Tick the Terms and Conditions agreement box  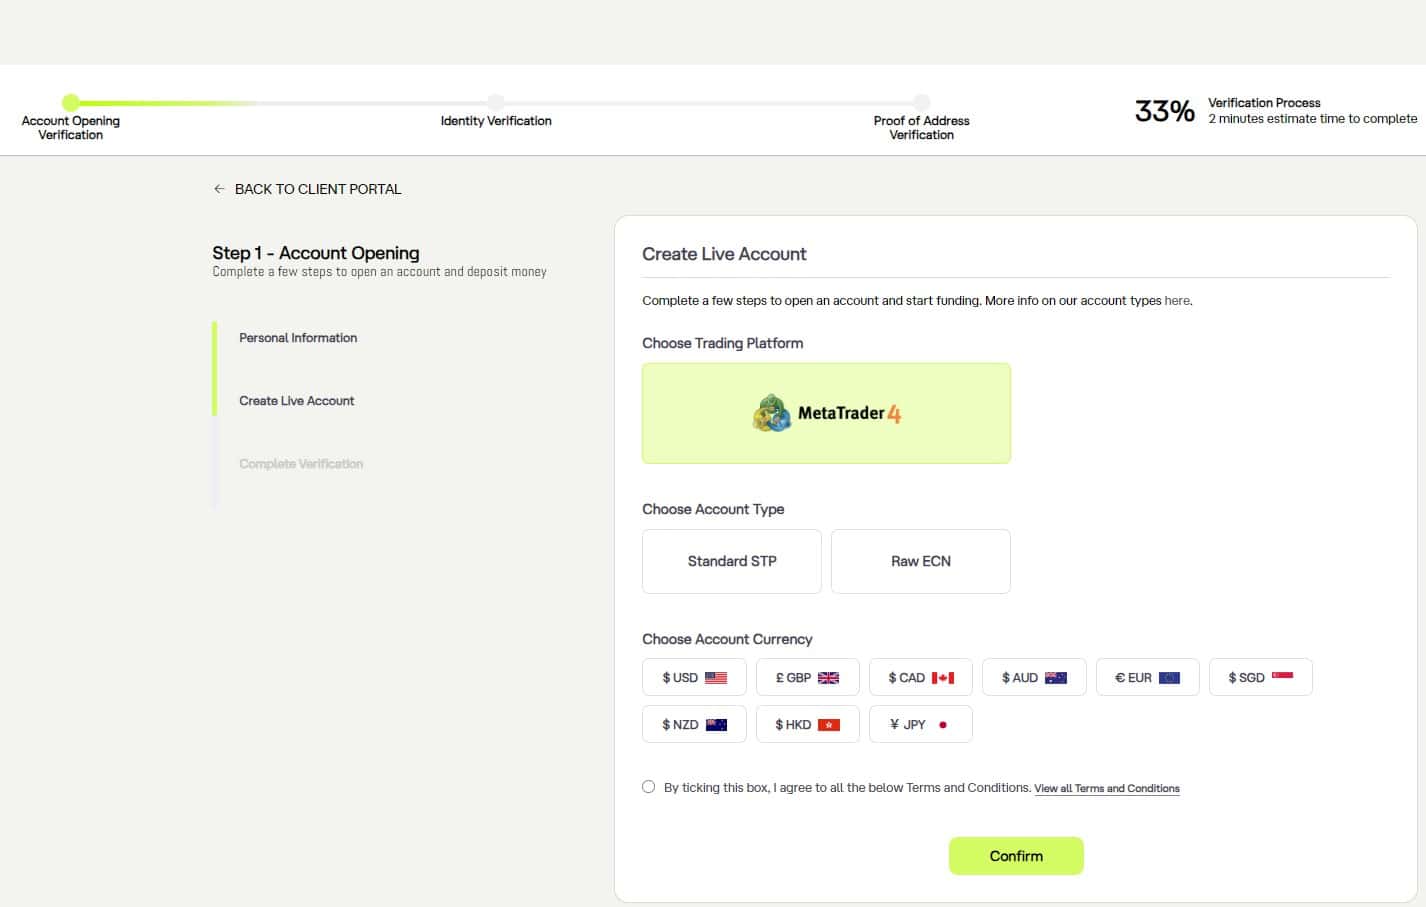click(648, 787)
